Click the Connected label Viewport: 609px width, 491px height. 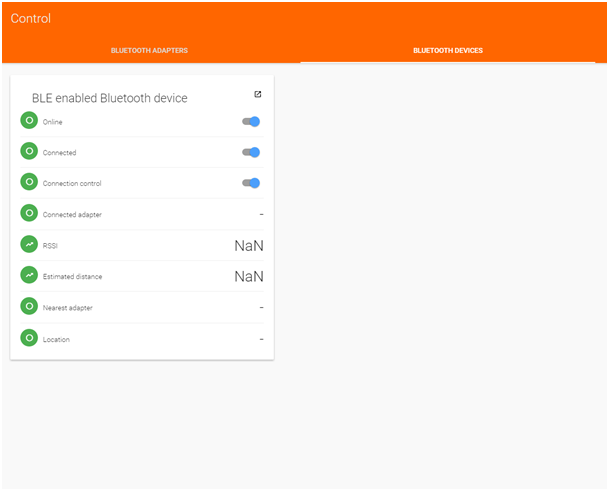(x=59, y=153)
